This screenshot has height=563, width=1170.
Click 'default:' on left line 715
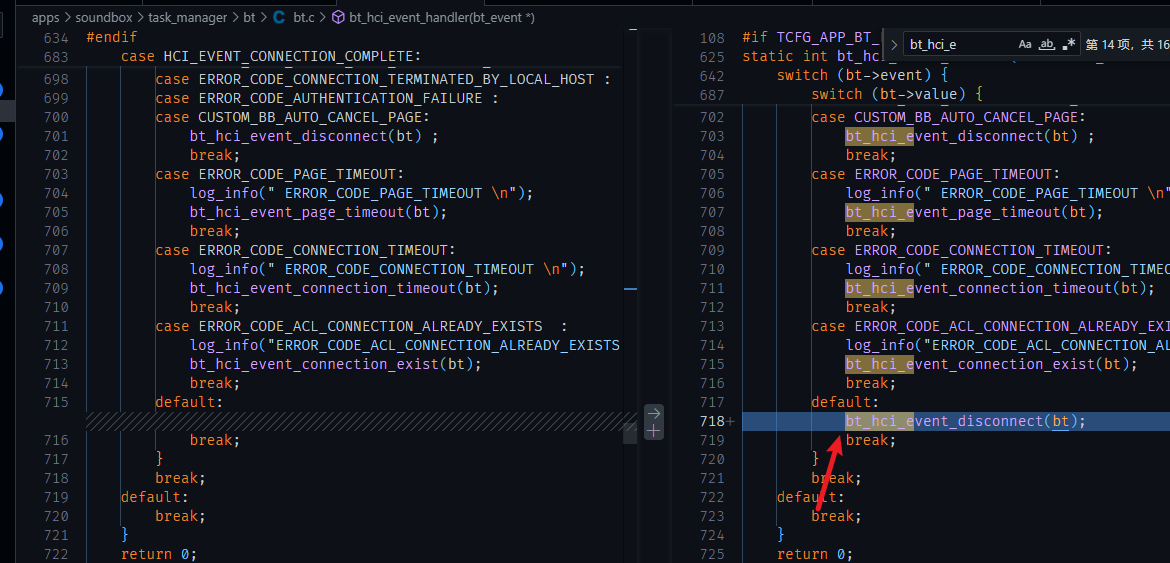tap(189, 402)
